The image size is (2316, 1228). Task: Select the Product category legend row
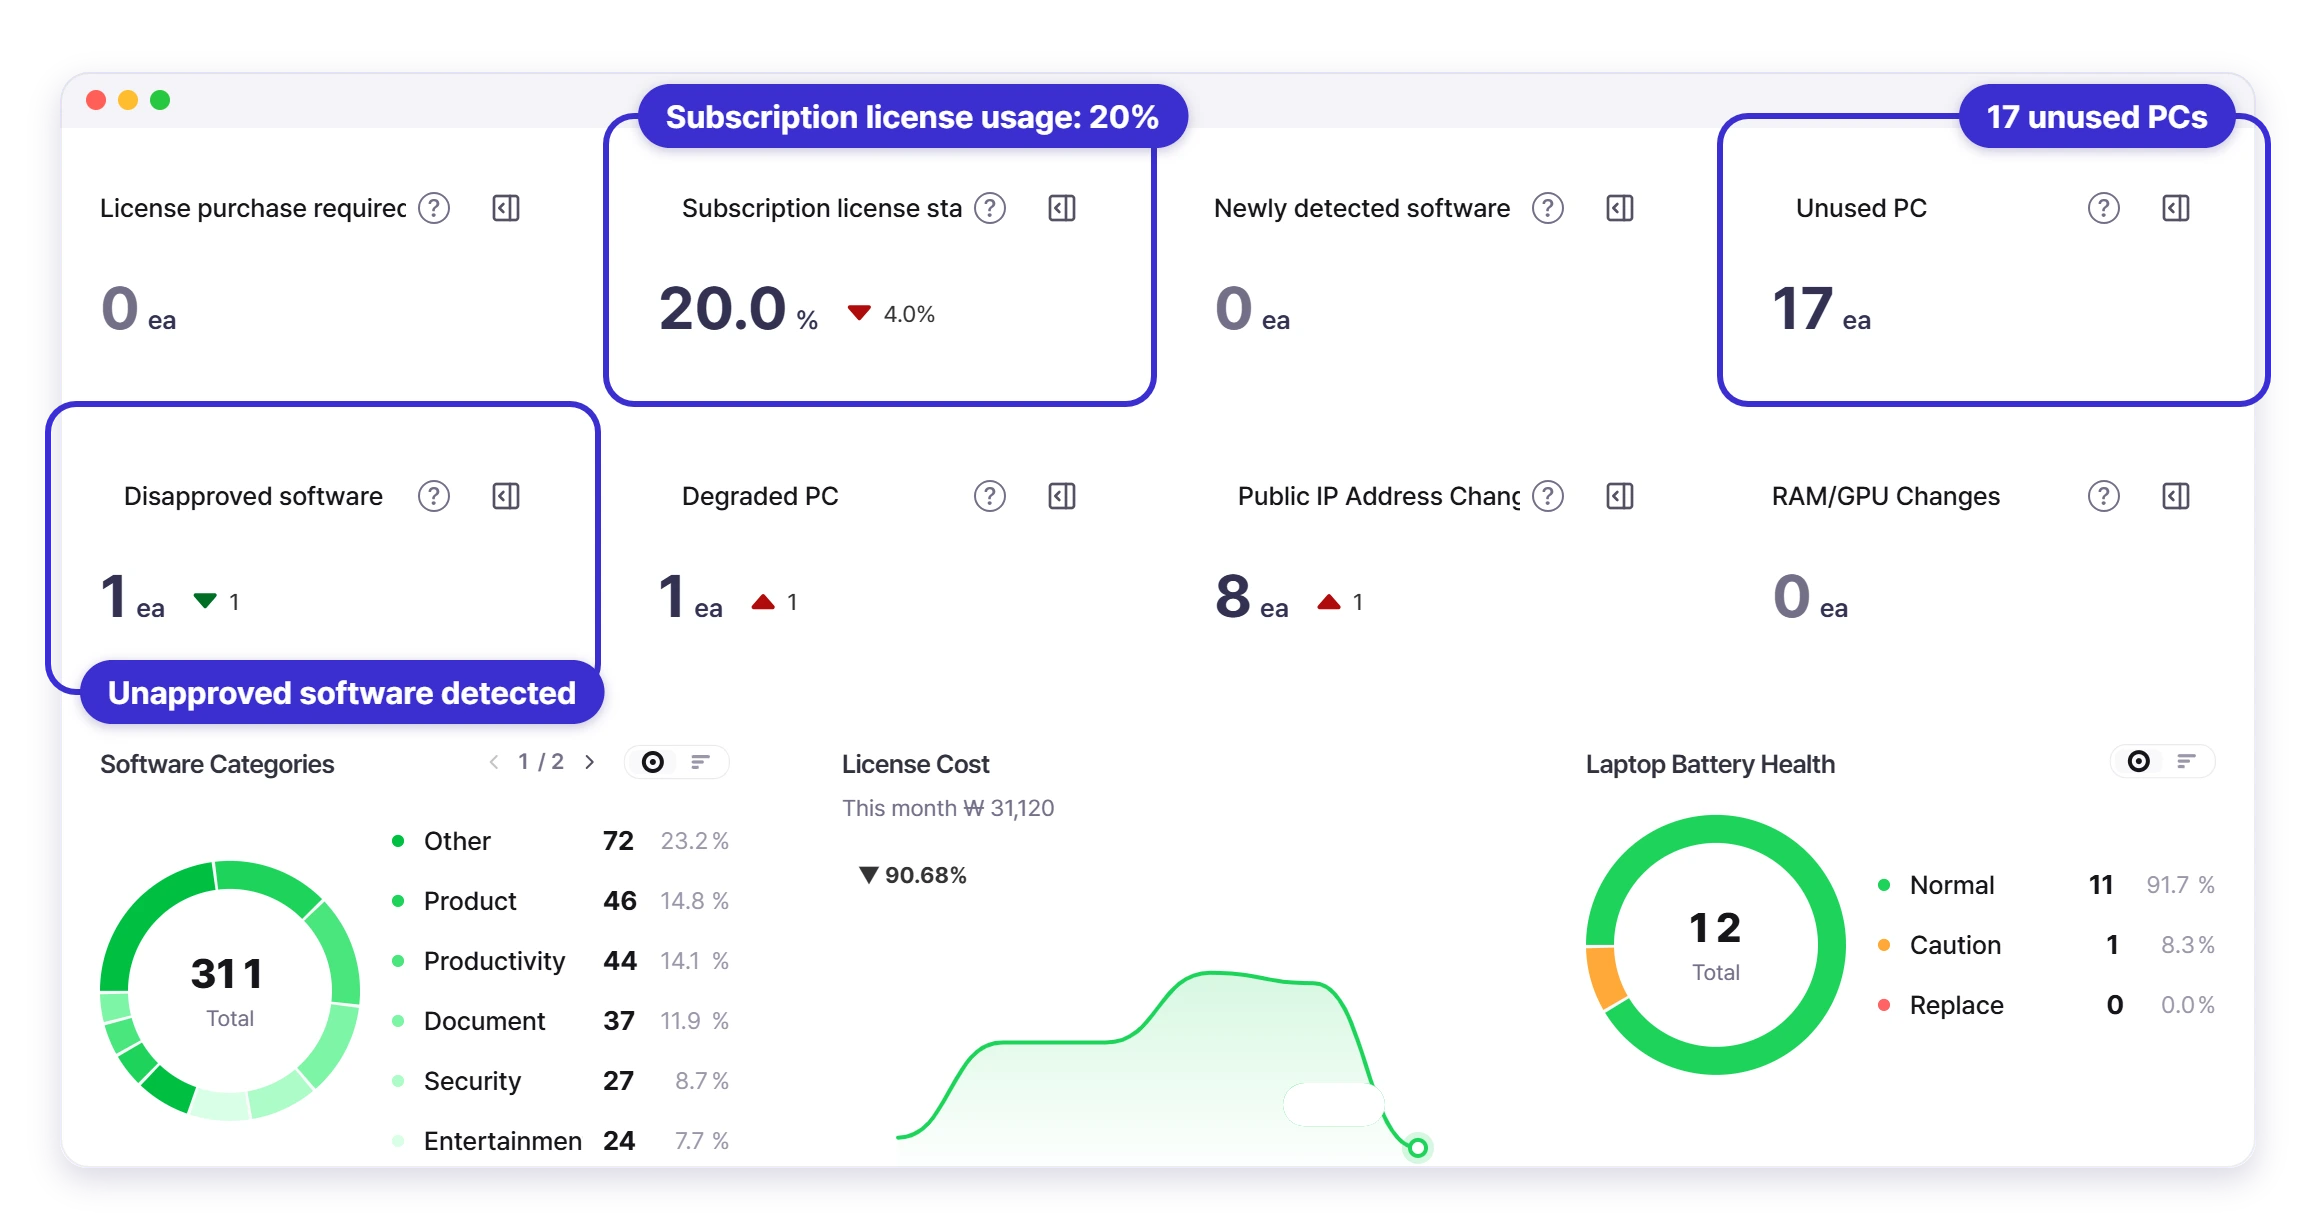point(560,901)
